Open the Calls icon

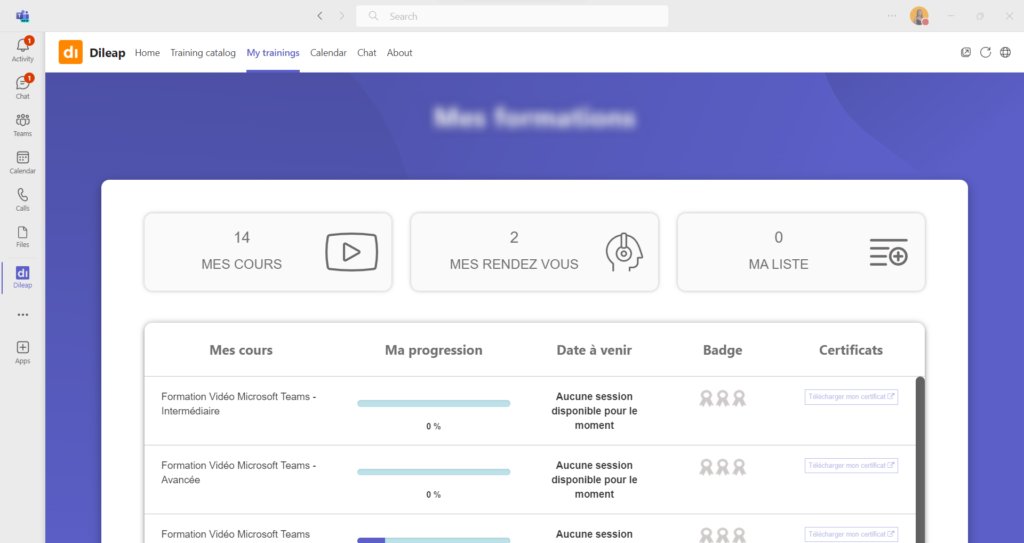tap(22, 199)
